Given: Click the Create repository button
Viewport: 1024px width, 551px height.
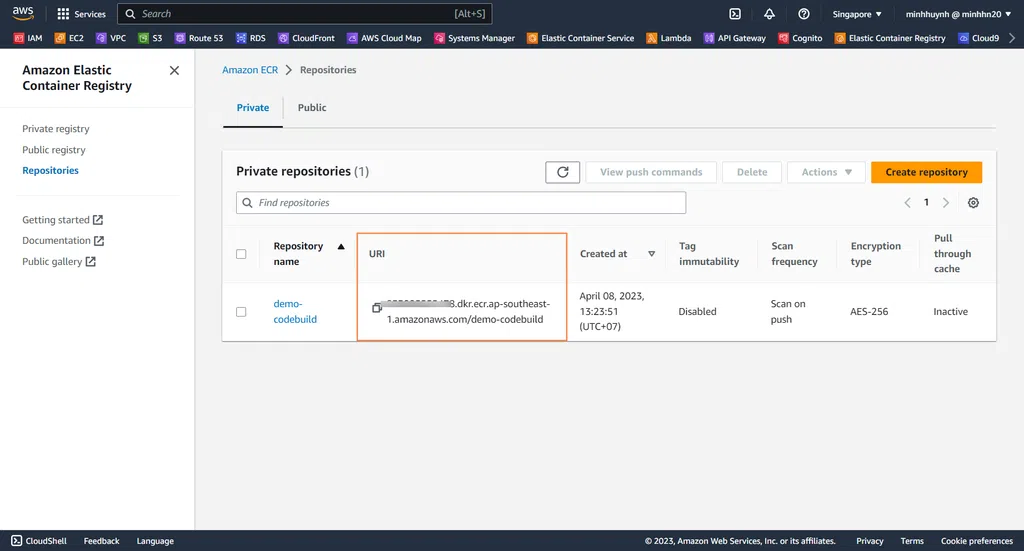Looking at the screenshot, I should point(926,172).
